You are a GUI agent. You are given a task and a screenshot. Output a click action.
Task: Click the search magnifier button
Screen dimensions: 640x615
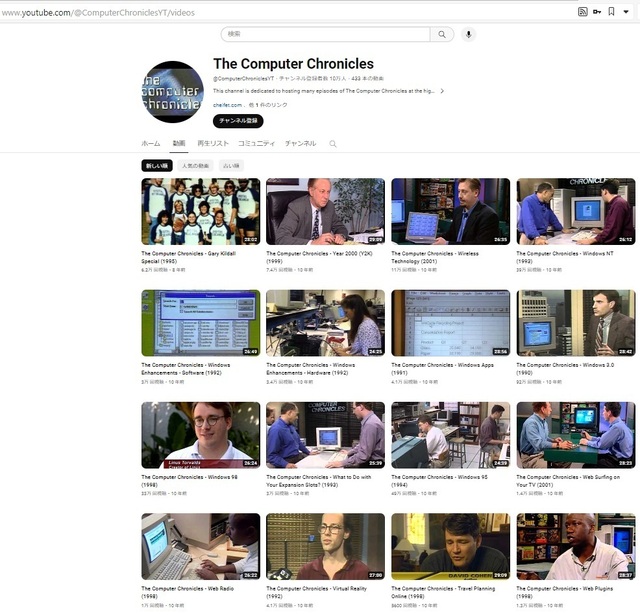click(x=442, y=34)
